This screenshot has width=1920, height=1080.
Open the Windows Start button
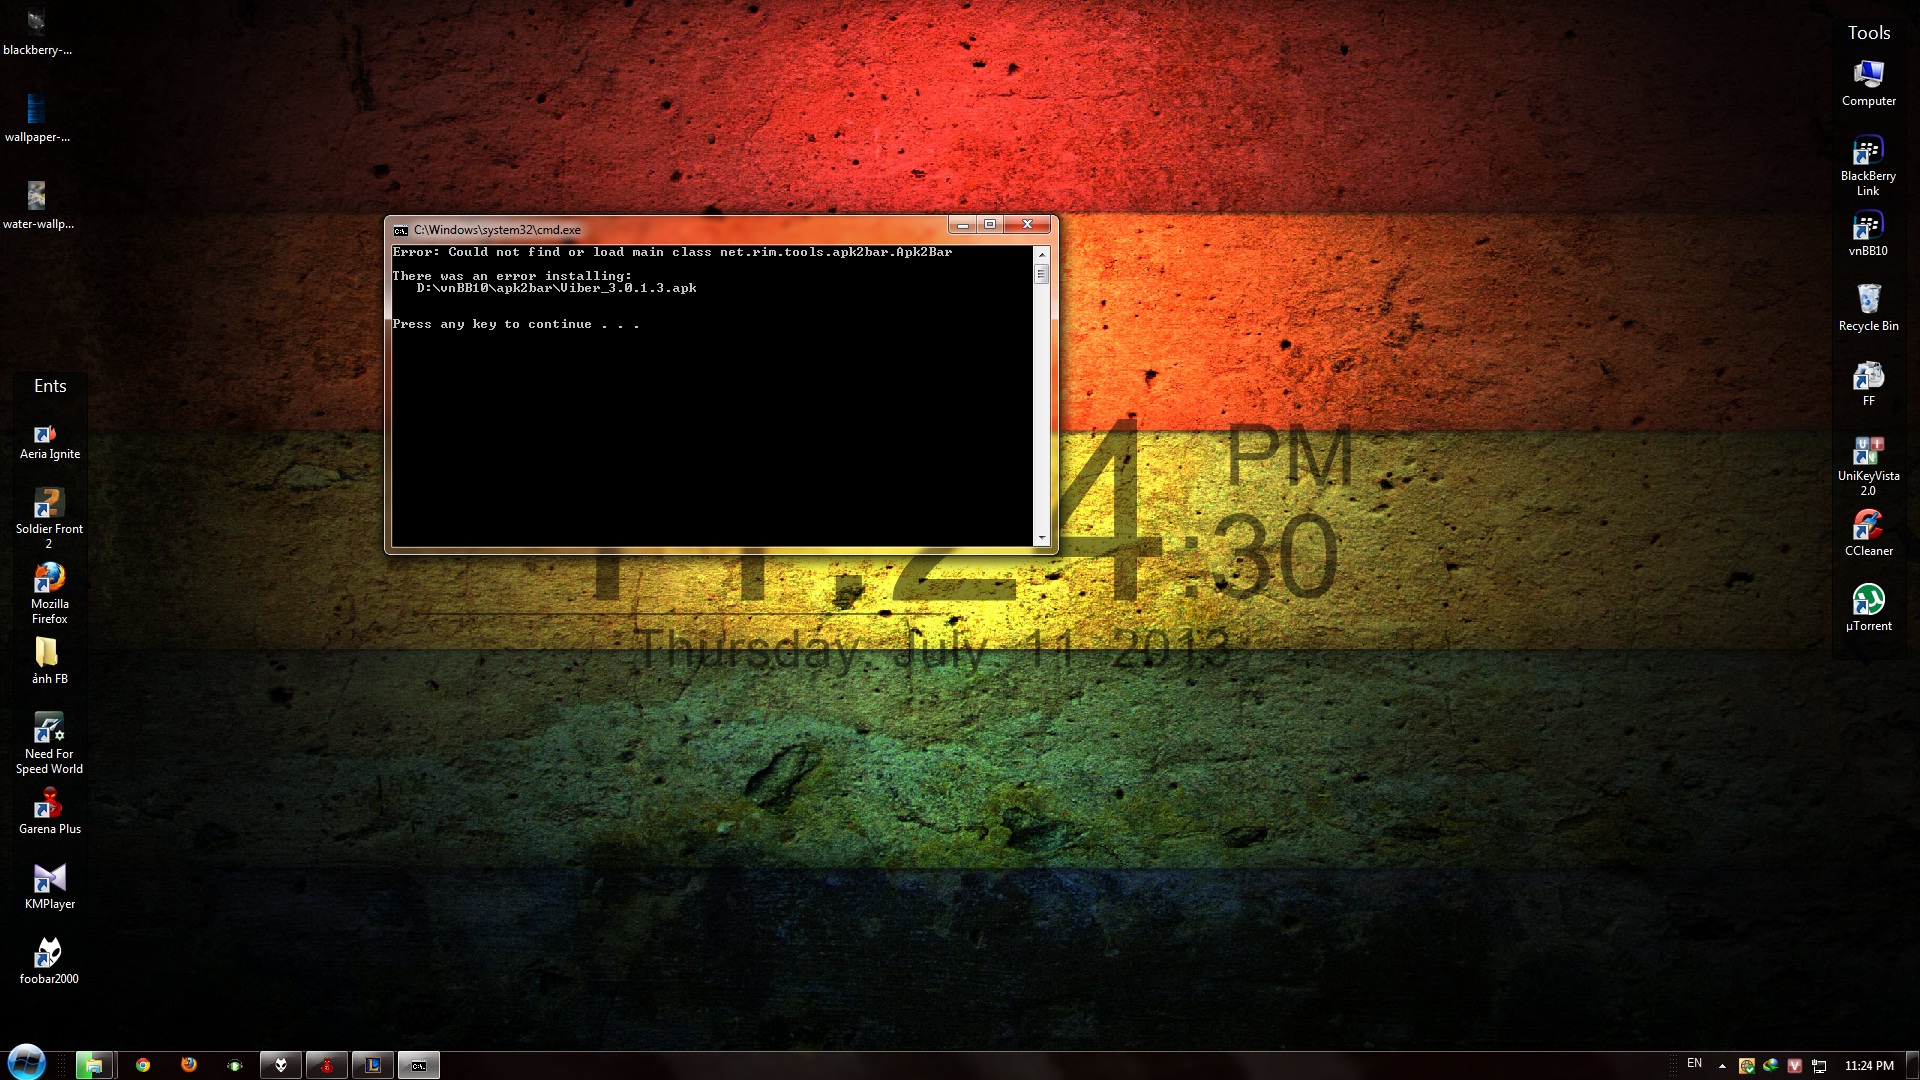tap(27, 1062)
